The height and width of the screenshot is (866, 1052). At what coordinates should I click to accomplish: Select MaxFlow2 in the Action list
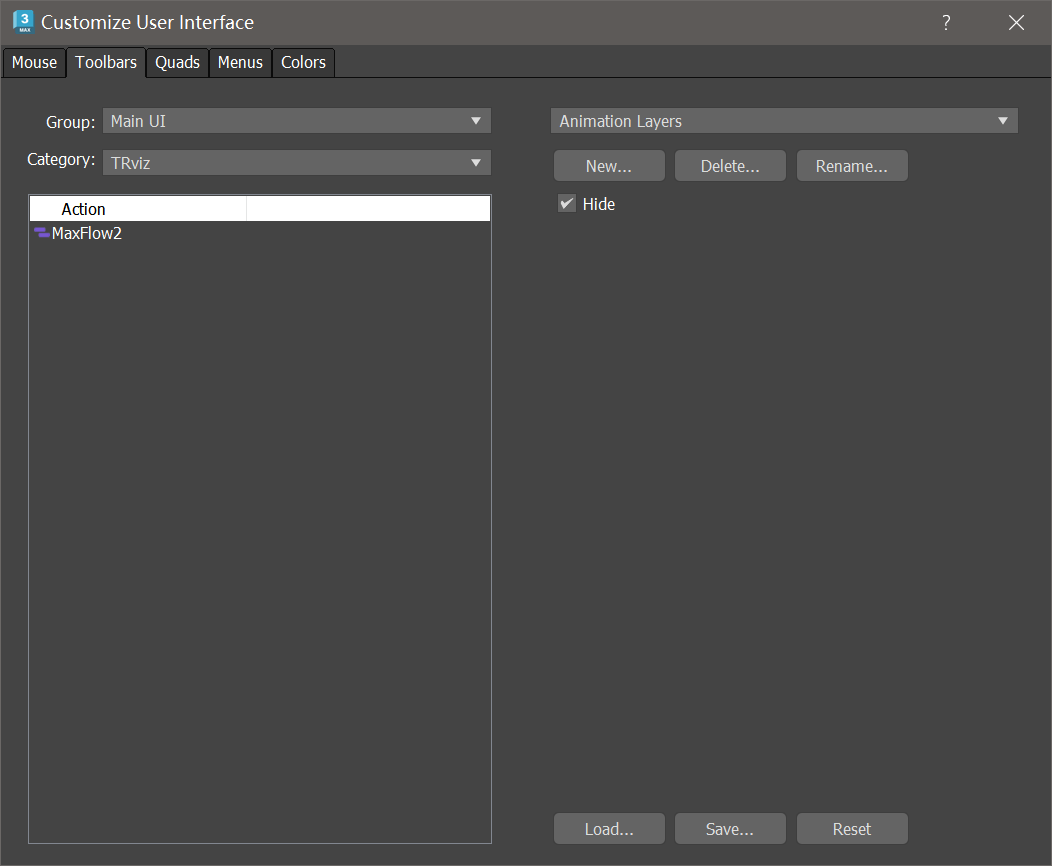(x=87, y=233)
